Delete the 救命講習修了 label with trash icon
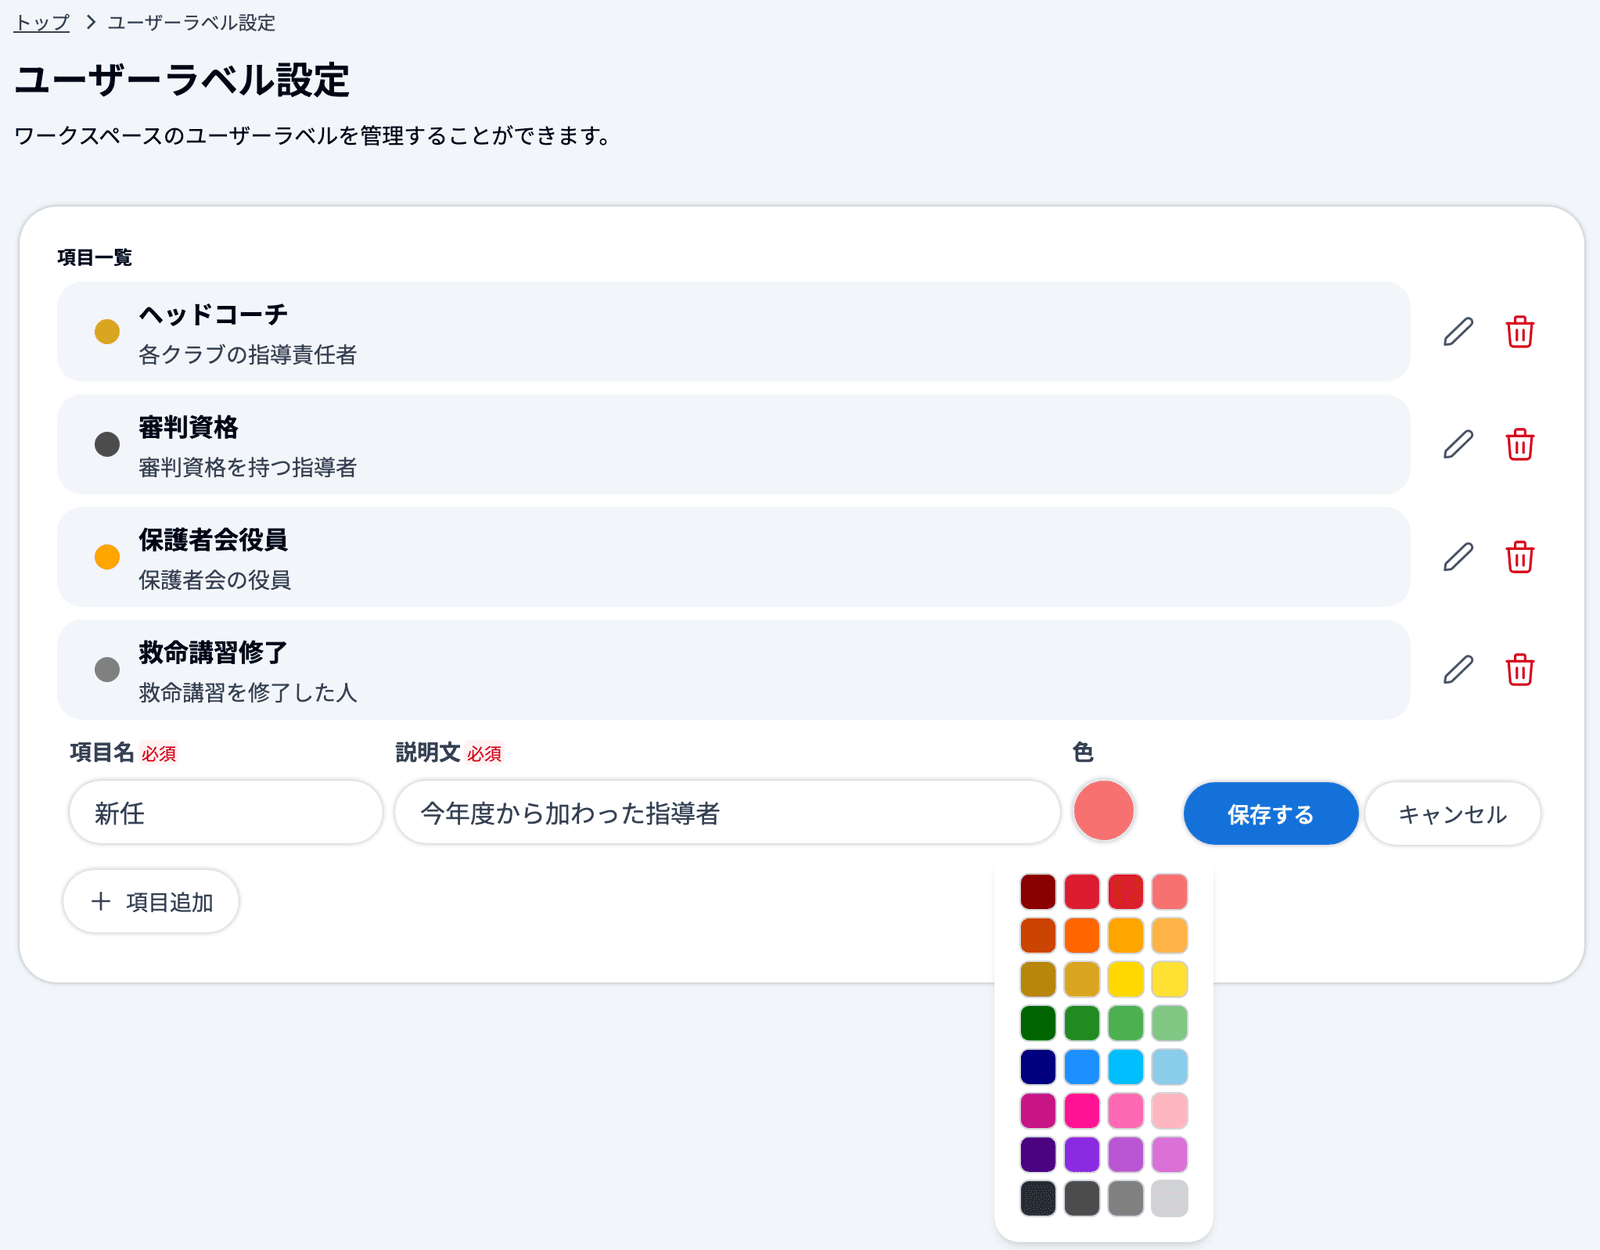Screen dimensions: 1600x1250 point(1520,670)
